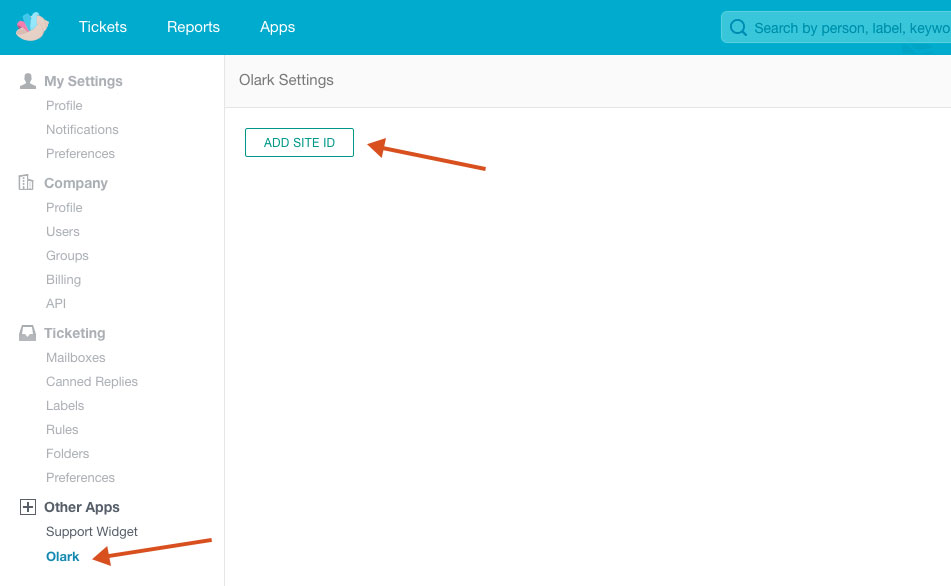Click the search magnifier icon
The height and width of the screenshot is (586, 951).
tap(739, 28)
